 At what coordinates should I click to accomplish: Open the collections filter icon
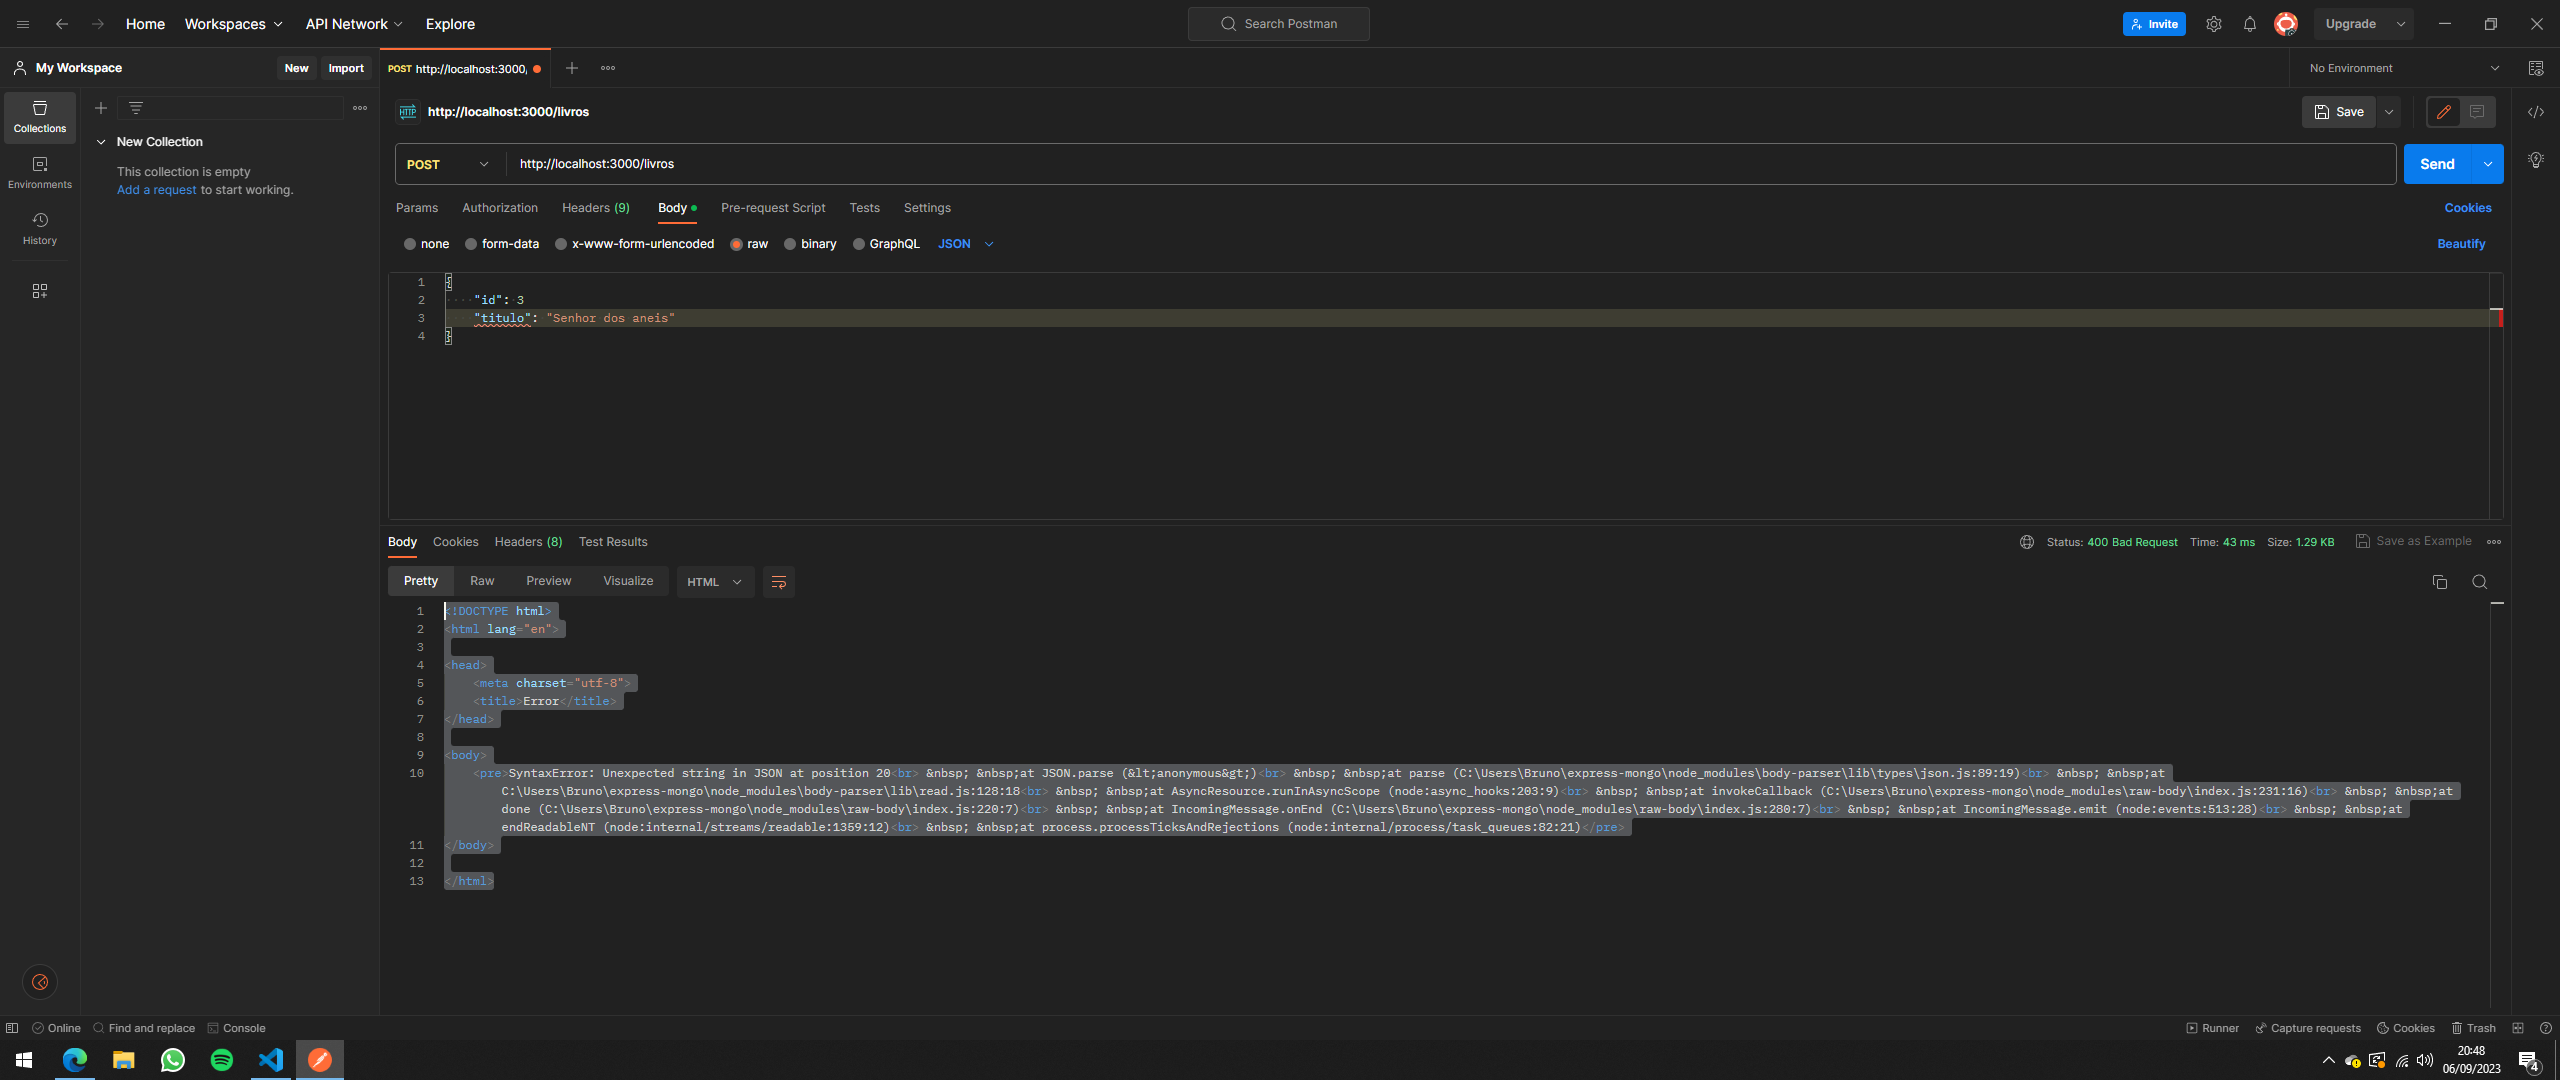tap(136, 108)
